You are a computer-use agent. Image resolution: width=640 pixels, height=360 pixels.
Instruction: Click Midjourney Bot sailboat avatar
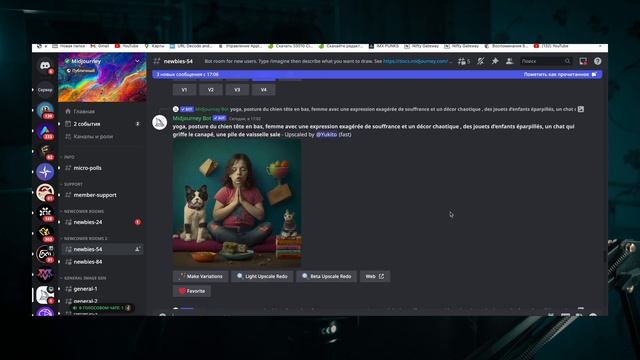[160, 122]
